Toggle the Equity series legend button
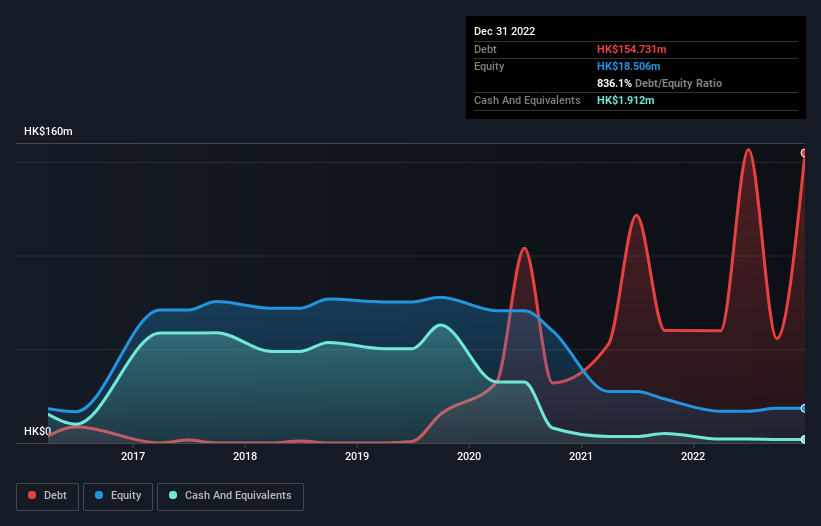821x526 pixels. pos(118,496)
